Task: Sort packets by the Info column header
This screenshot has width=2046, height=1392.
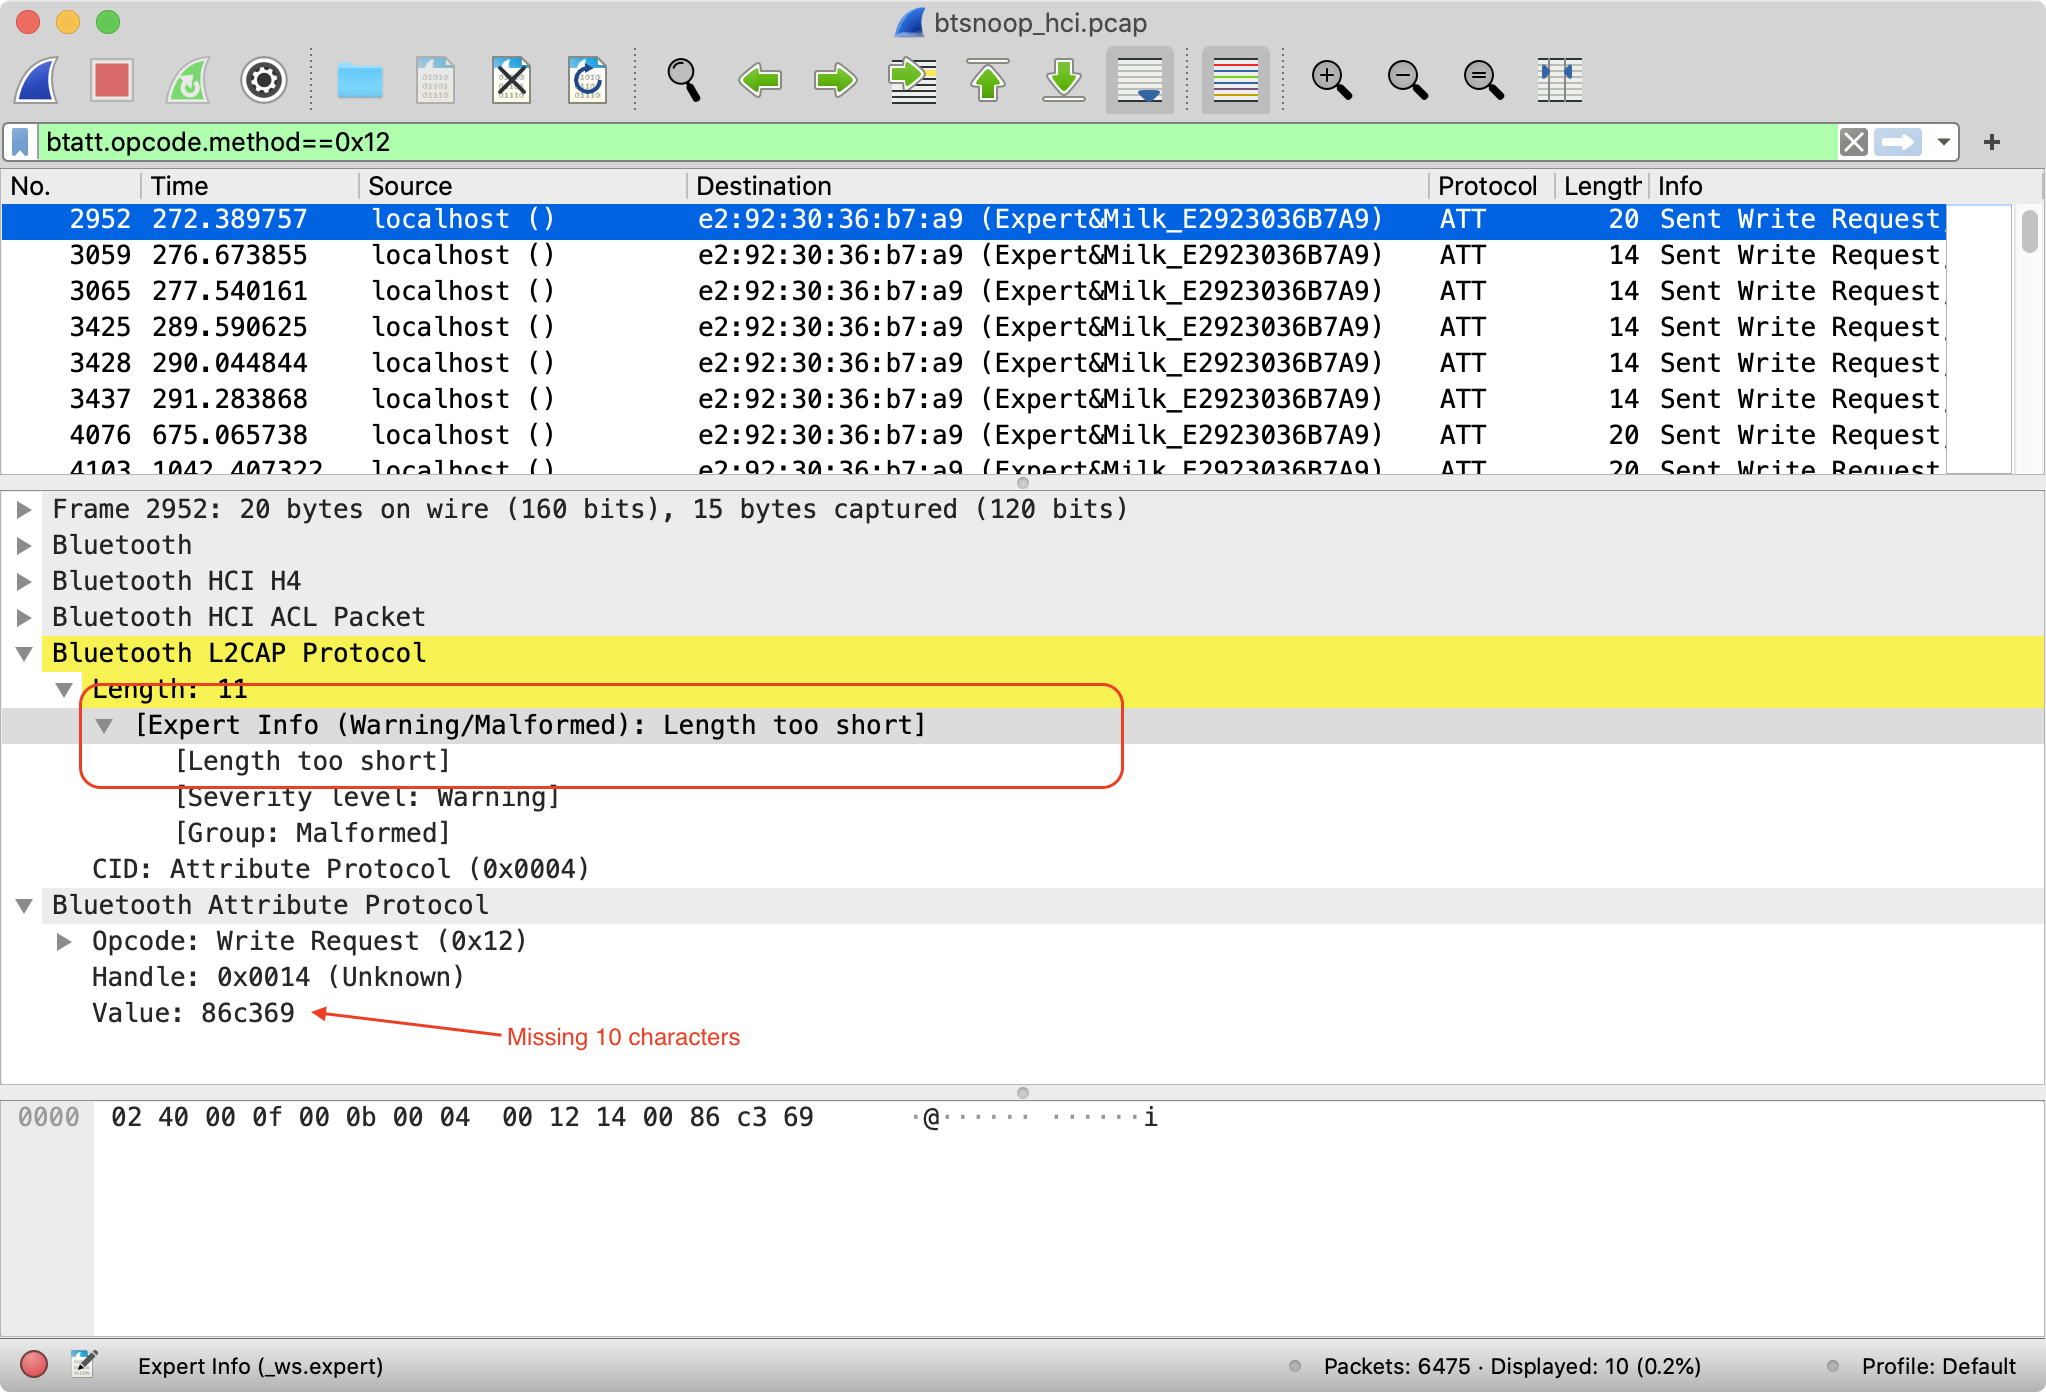Action: click(1846, 186)
